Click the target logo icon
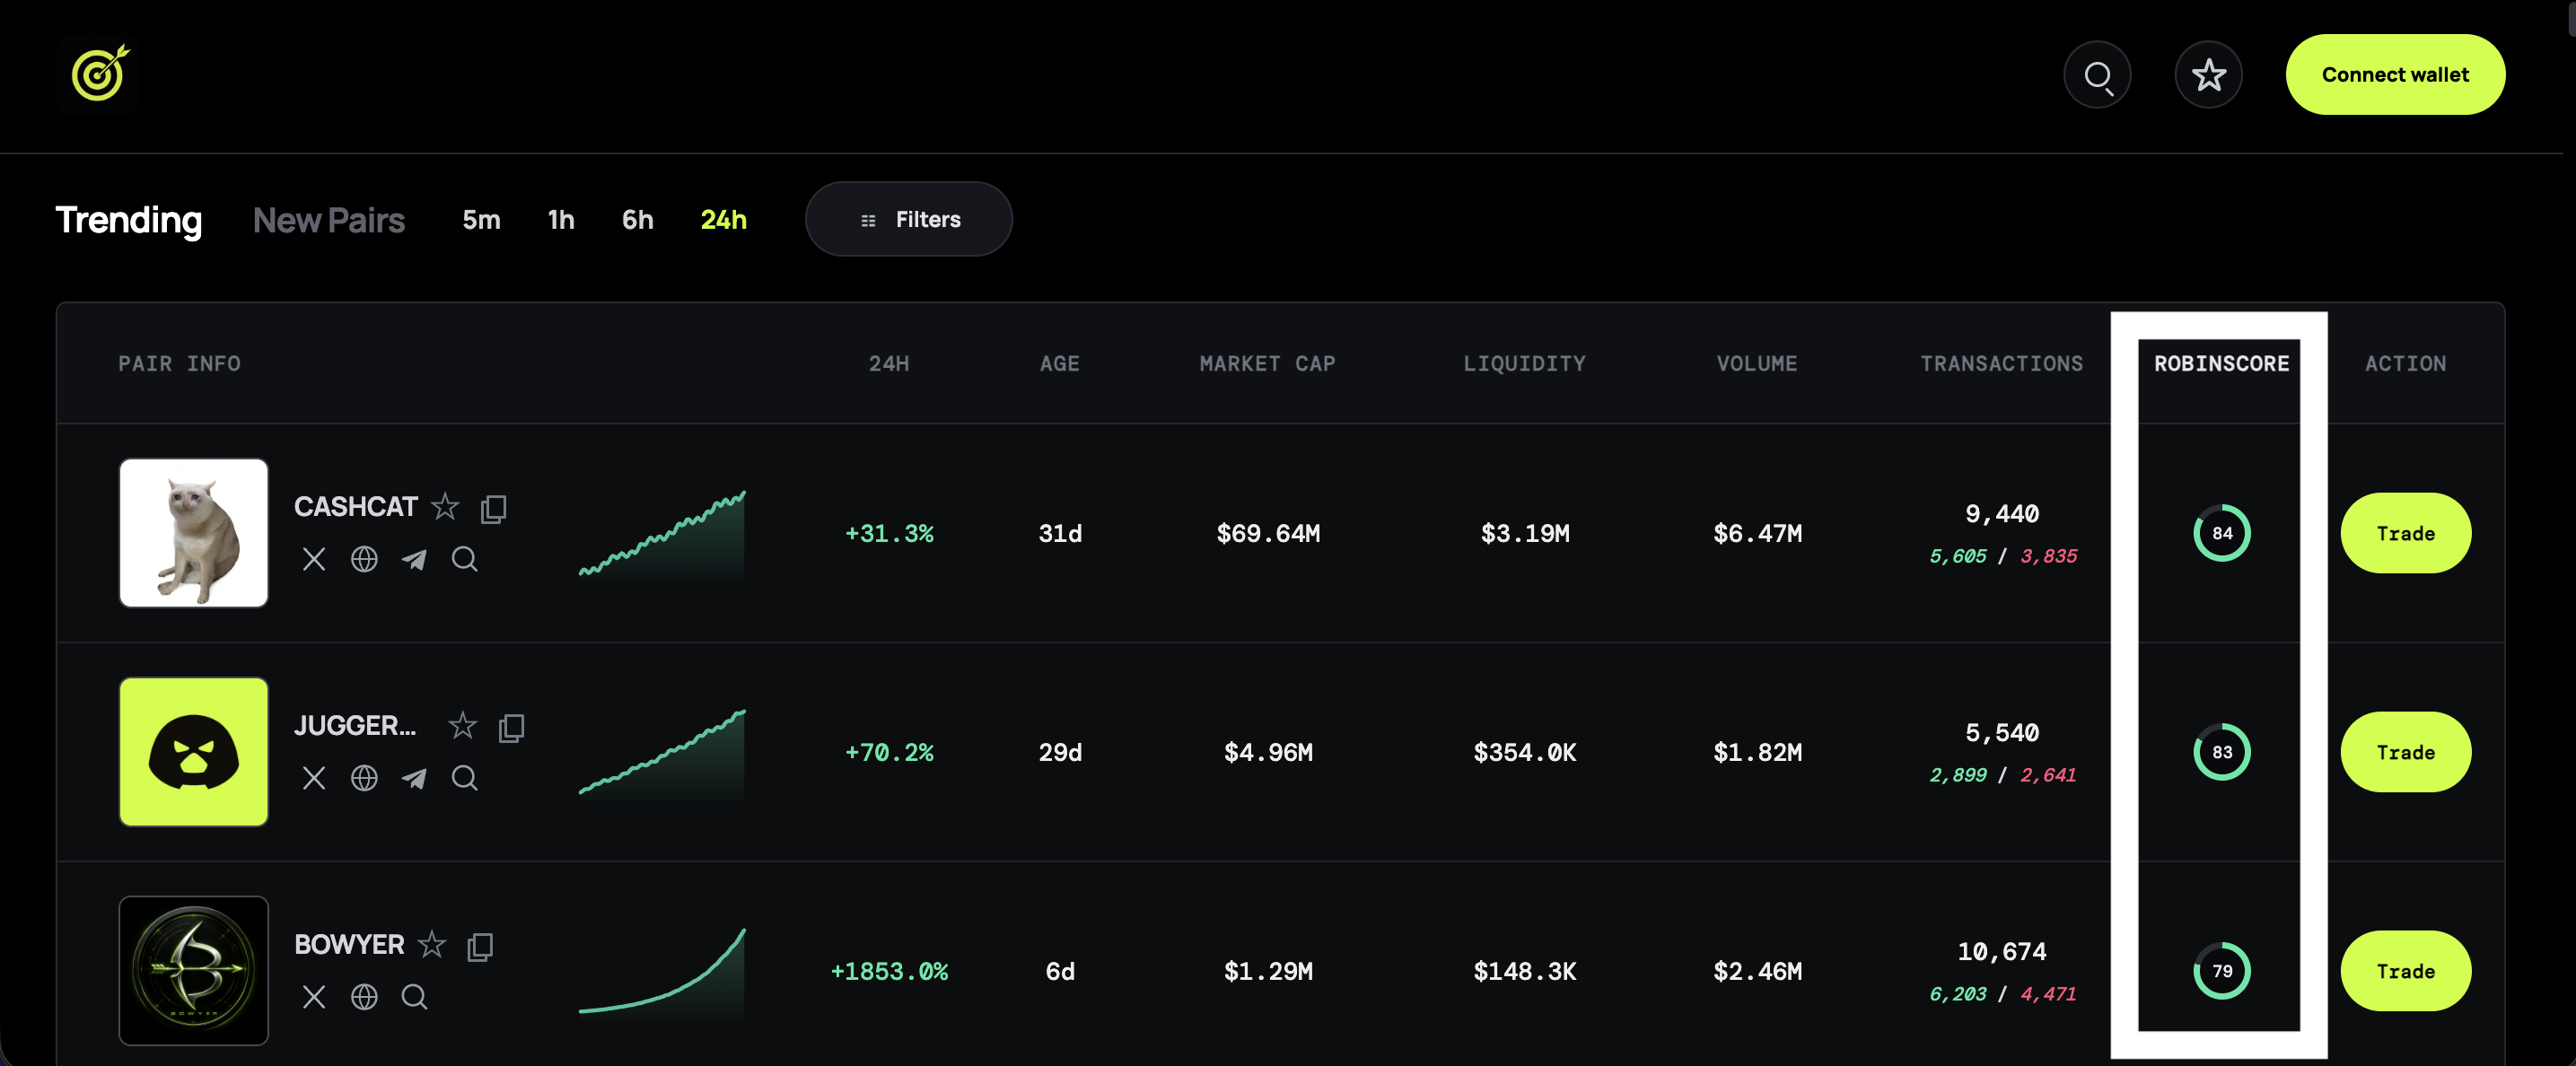 coord(98,74)
